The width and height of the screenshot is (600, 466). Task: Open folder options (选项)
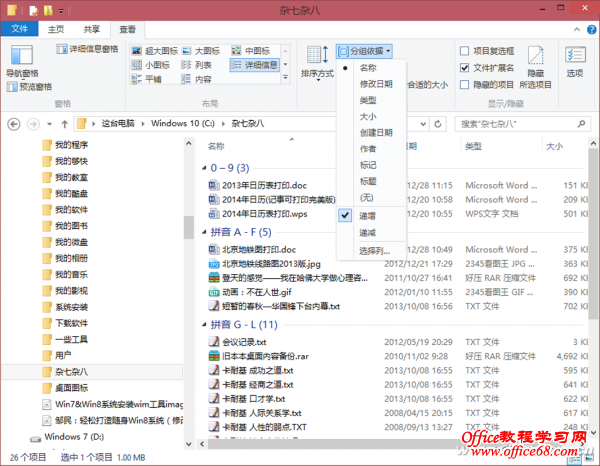pyautogui.click(x=575, y=62)
